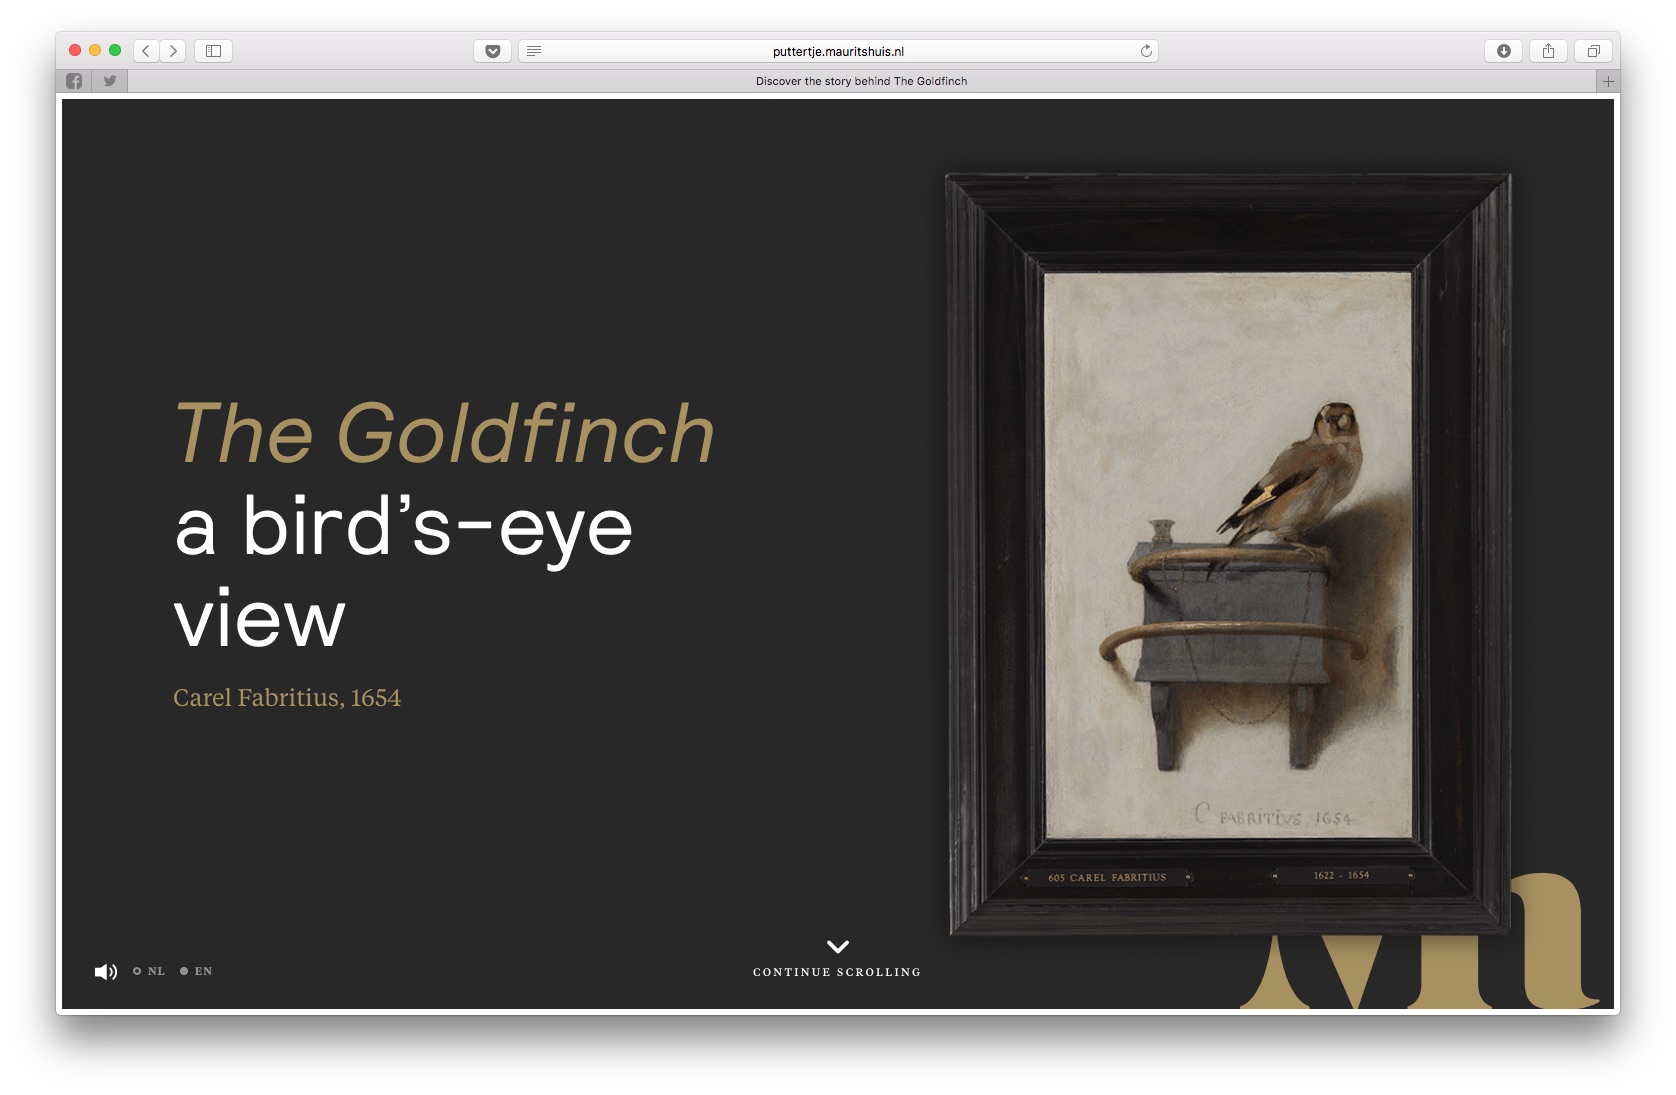Add a new tab with plus button

(x=1608, y=81)
